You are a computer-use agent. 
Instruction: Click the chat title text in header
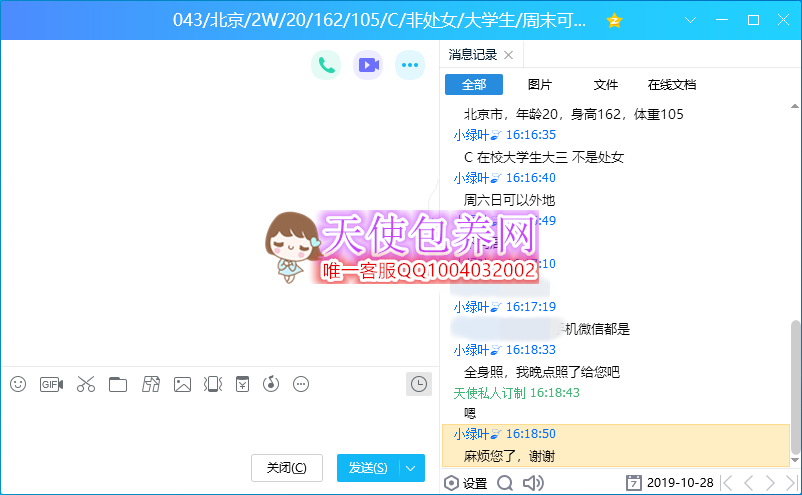tap(379, 20)
